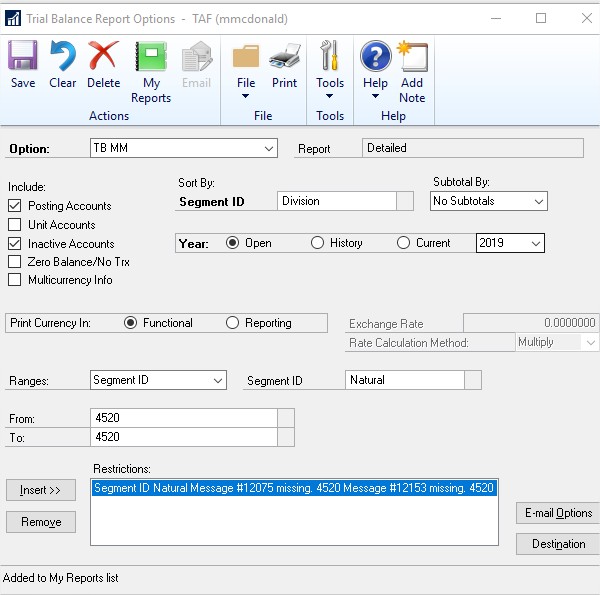Expand the Ranges Segment ID dropdown
The height and width of the screenshot is (595, 600).
[218, 380]
